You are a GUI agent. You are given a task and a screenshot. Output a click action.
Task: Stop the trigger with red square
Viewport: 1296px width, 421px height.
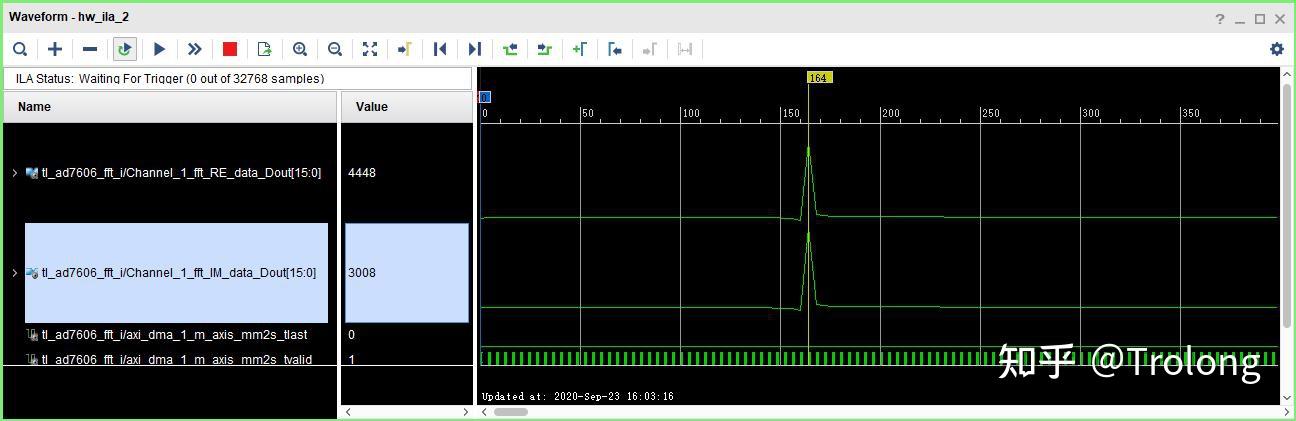230,49
